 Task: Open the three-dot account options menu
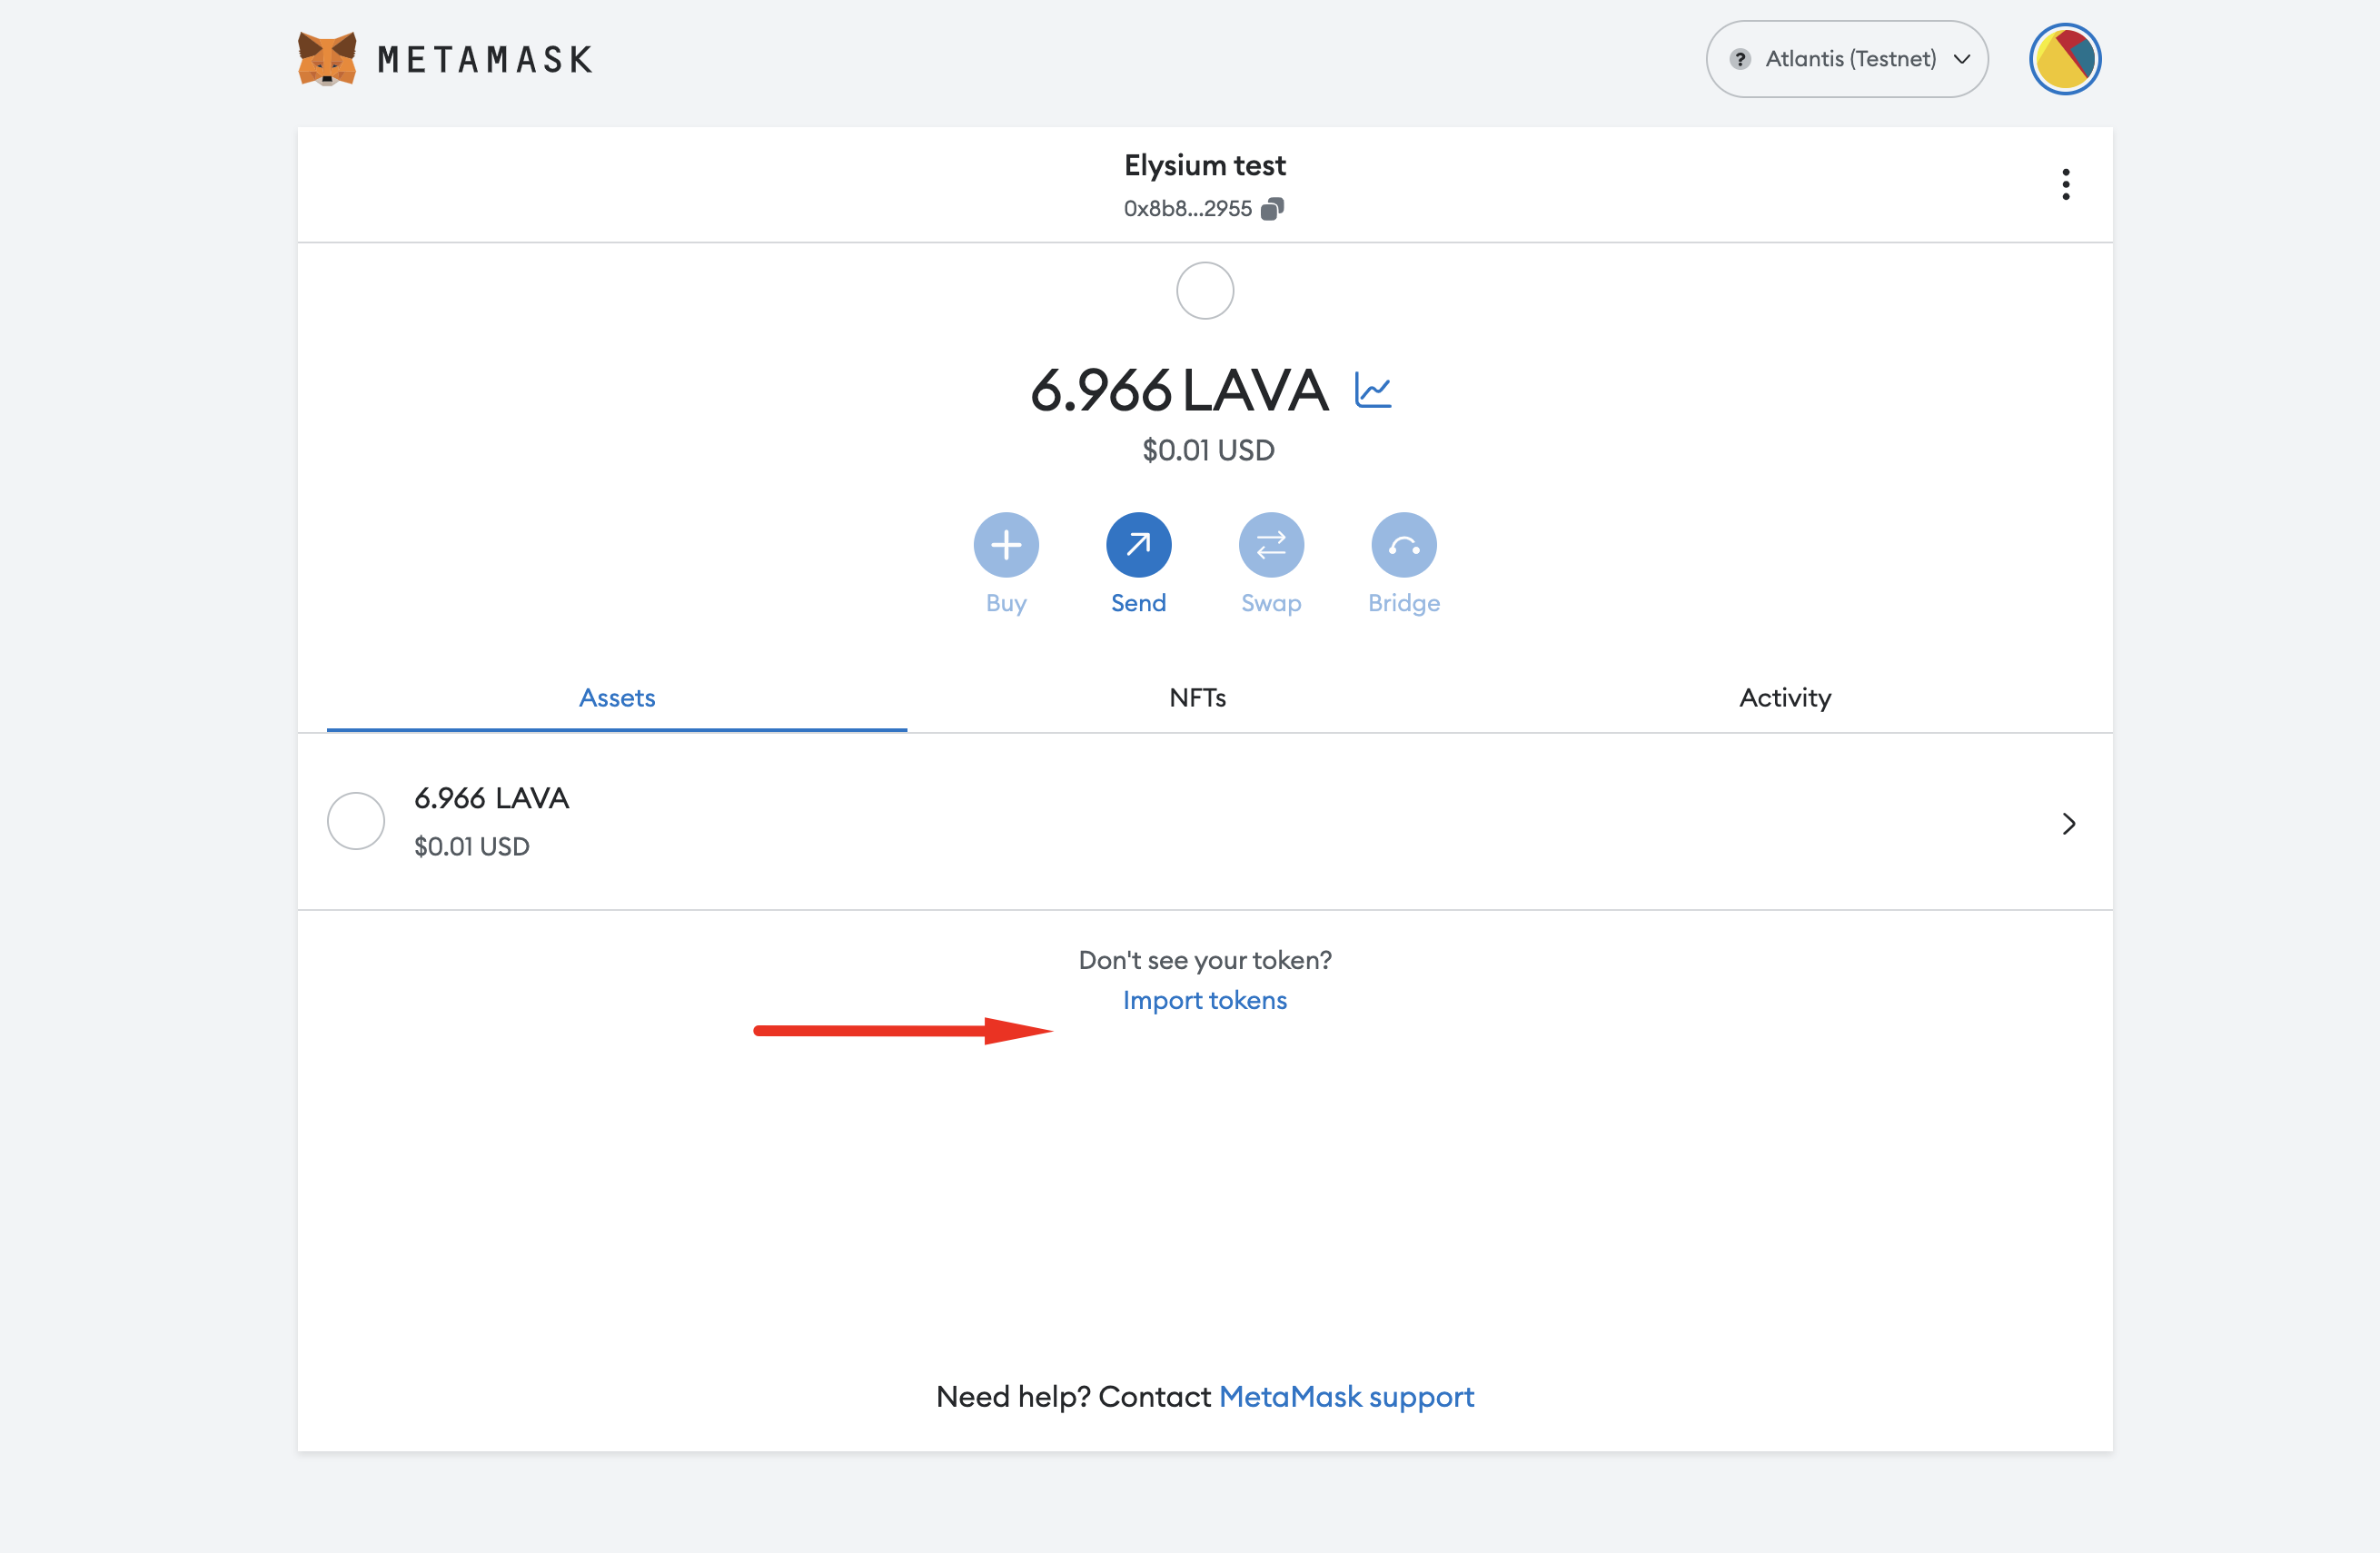point(2065,184)
